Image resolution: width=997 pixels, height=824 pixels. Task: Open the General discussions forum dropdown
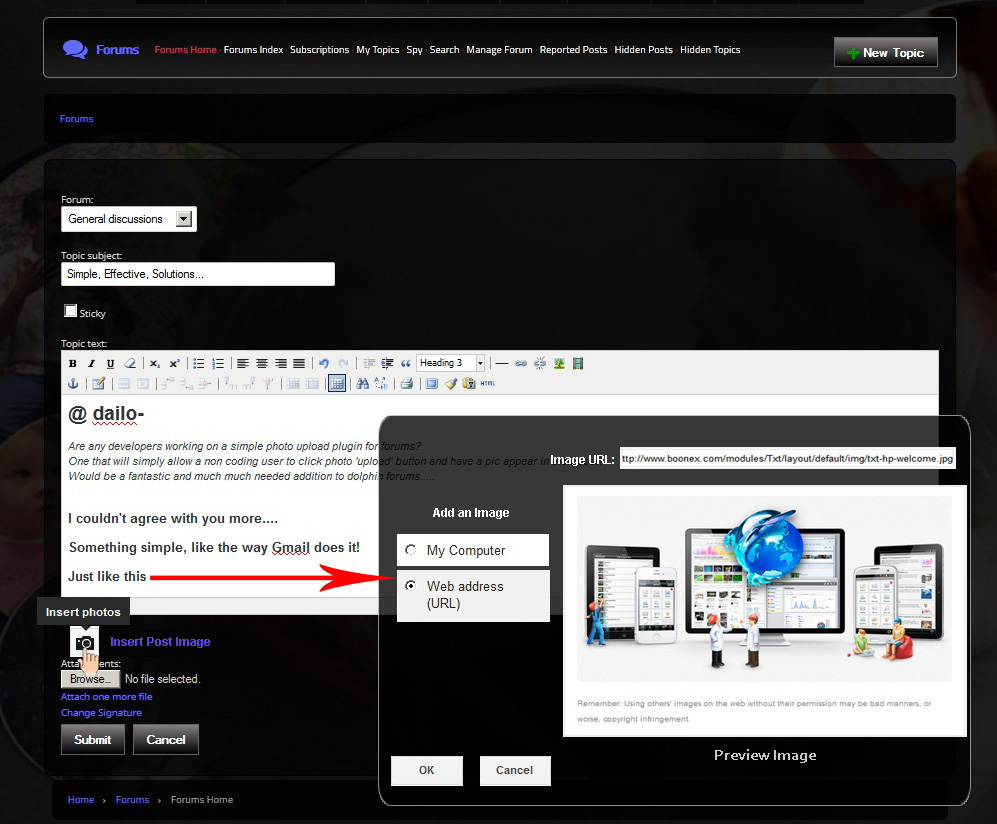click(x=183, y=219)
